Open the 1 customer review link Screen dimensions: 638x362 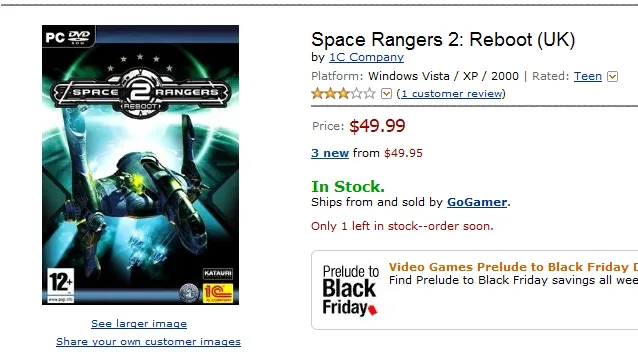click(x=451, y=94)
